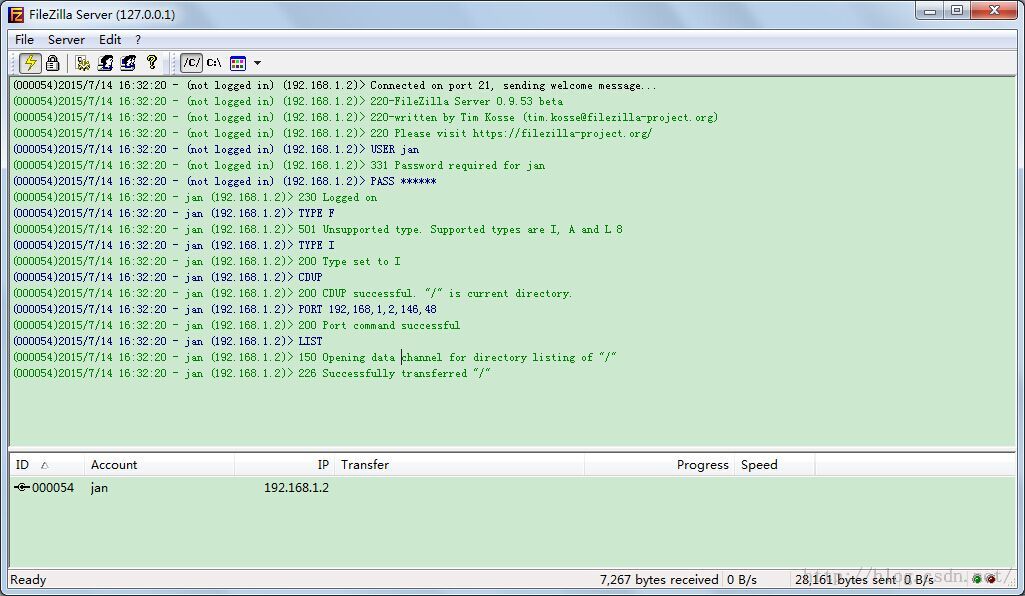Click the lock server padlock icon
Screen dimensions: 1025x596
coord(52,63)
